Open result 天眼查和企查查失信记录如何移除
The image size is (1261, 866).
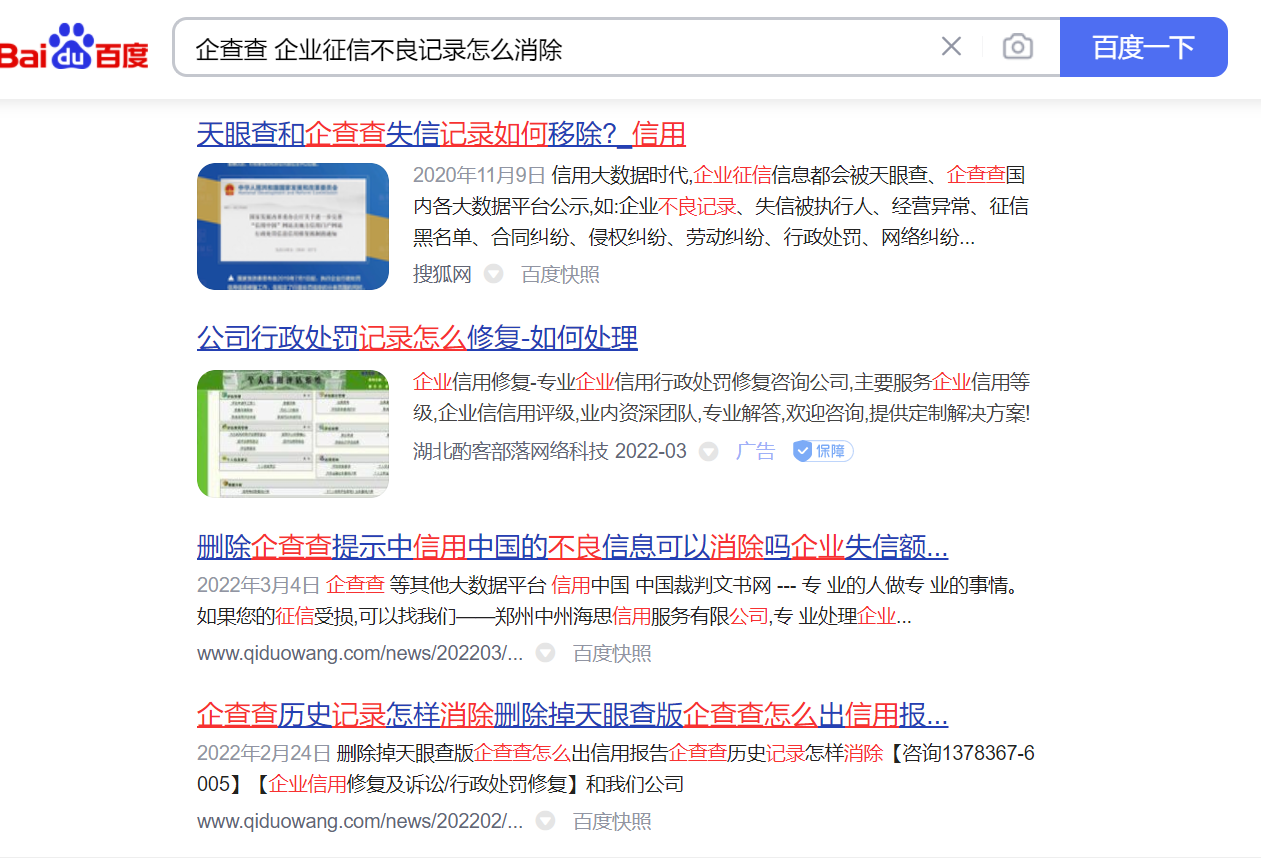pyautogui.click(x=441, y=134)
